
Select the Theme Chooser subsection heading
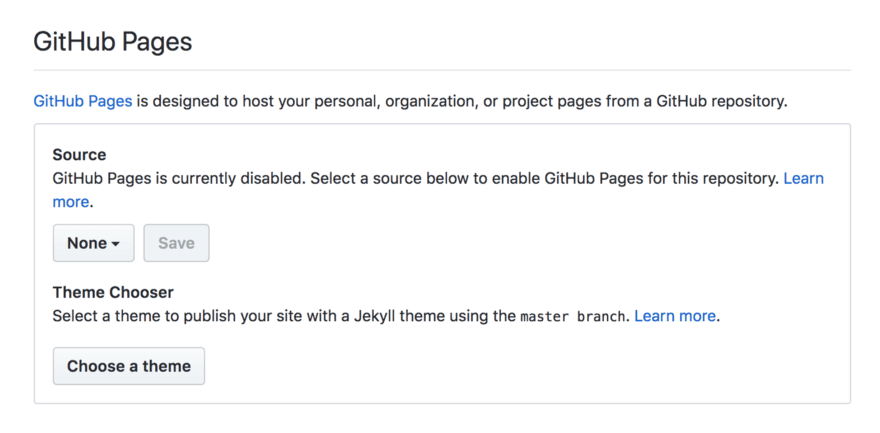(113, 292)
